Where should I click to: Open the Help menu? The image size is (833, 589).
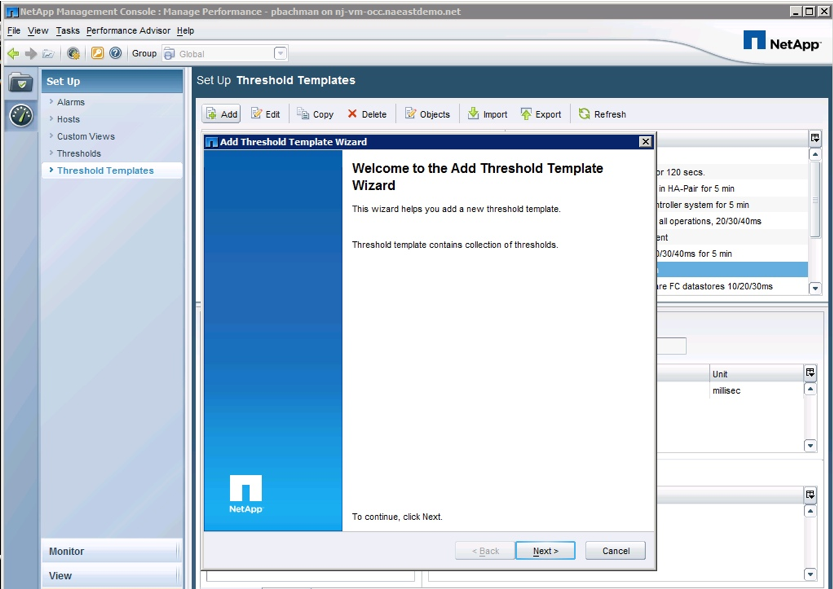click(x=185, y=31)
